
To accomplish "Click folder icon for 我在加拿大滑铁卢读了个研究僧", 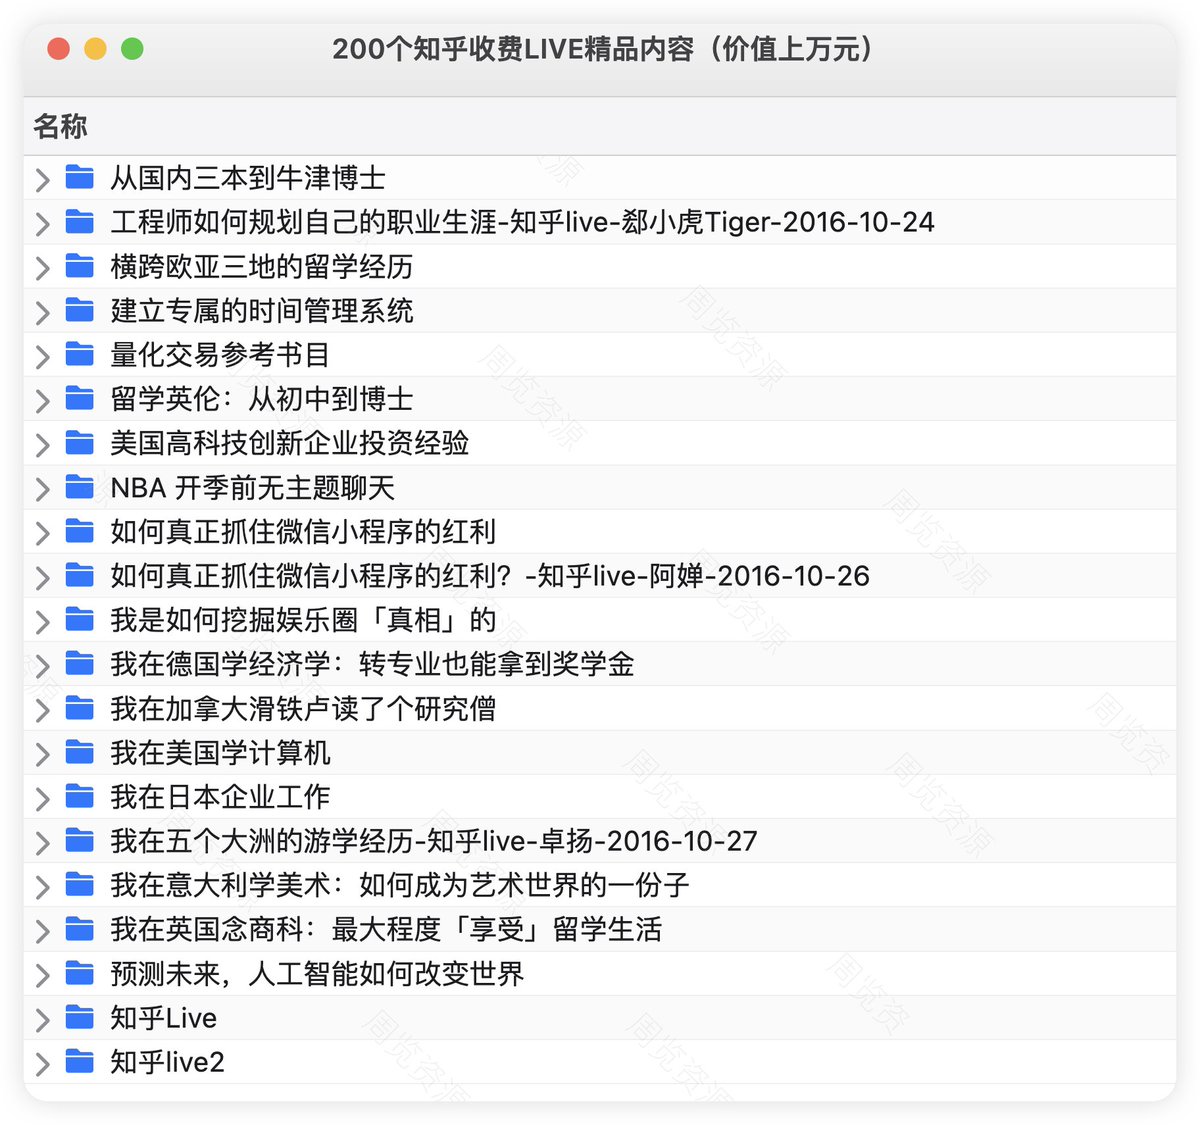I will coord(80,708).
